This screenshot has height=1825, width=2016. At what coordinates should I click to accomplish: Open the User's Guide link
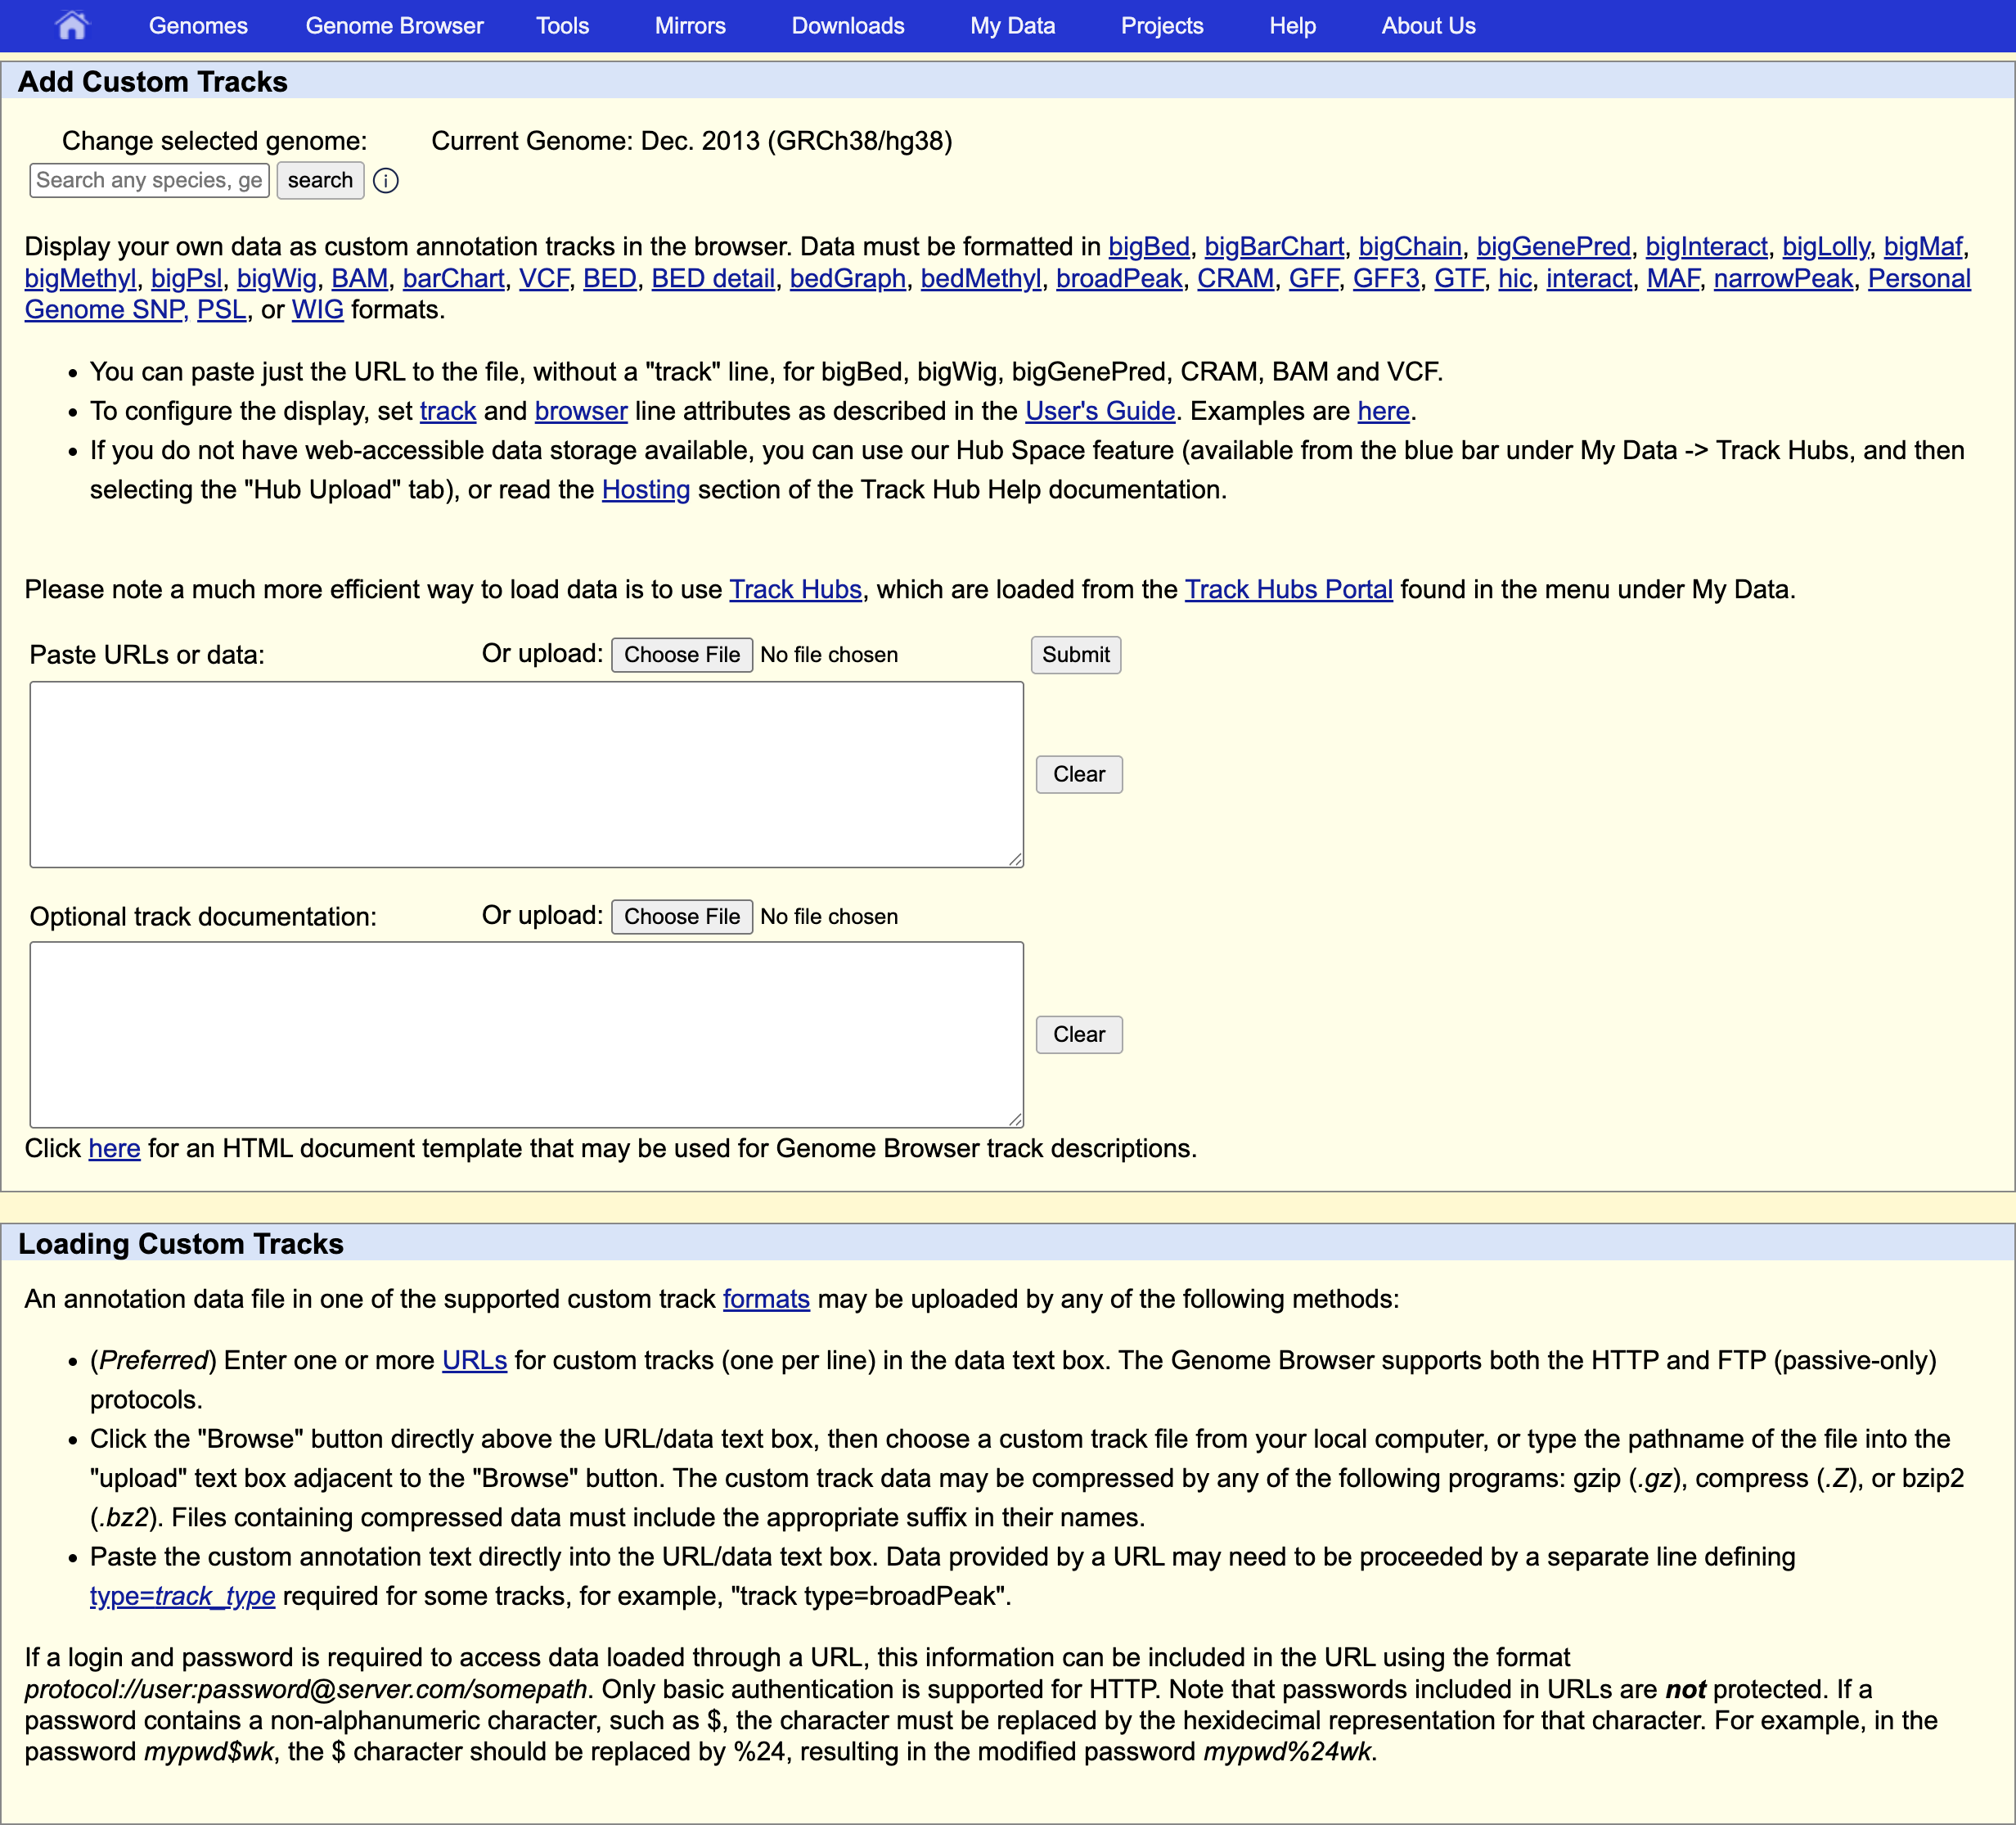coord(1099,412)
